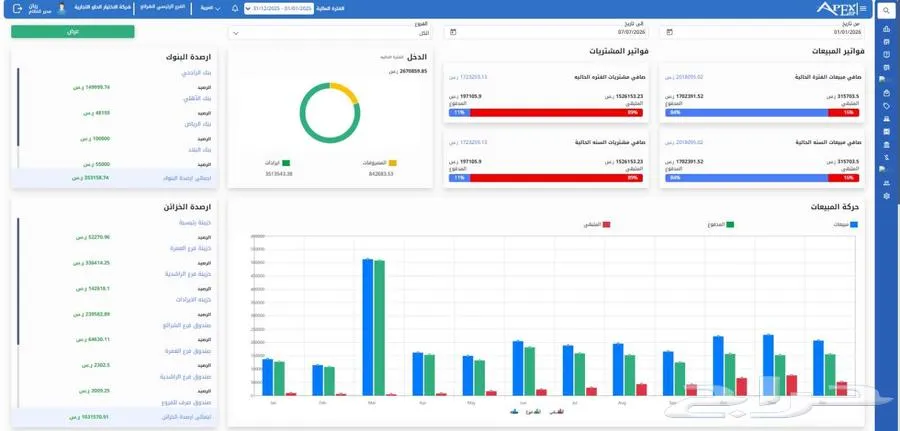
Task: Click the sales movement (حركة المبيعات) heading
Action: (x=835, y=207)
